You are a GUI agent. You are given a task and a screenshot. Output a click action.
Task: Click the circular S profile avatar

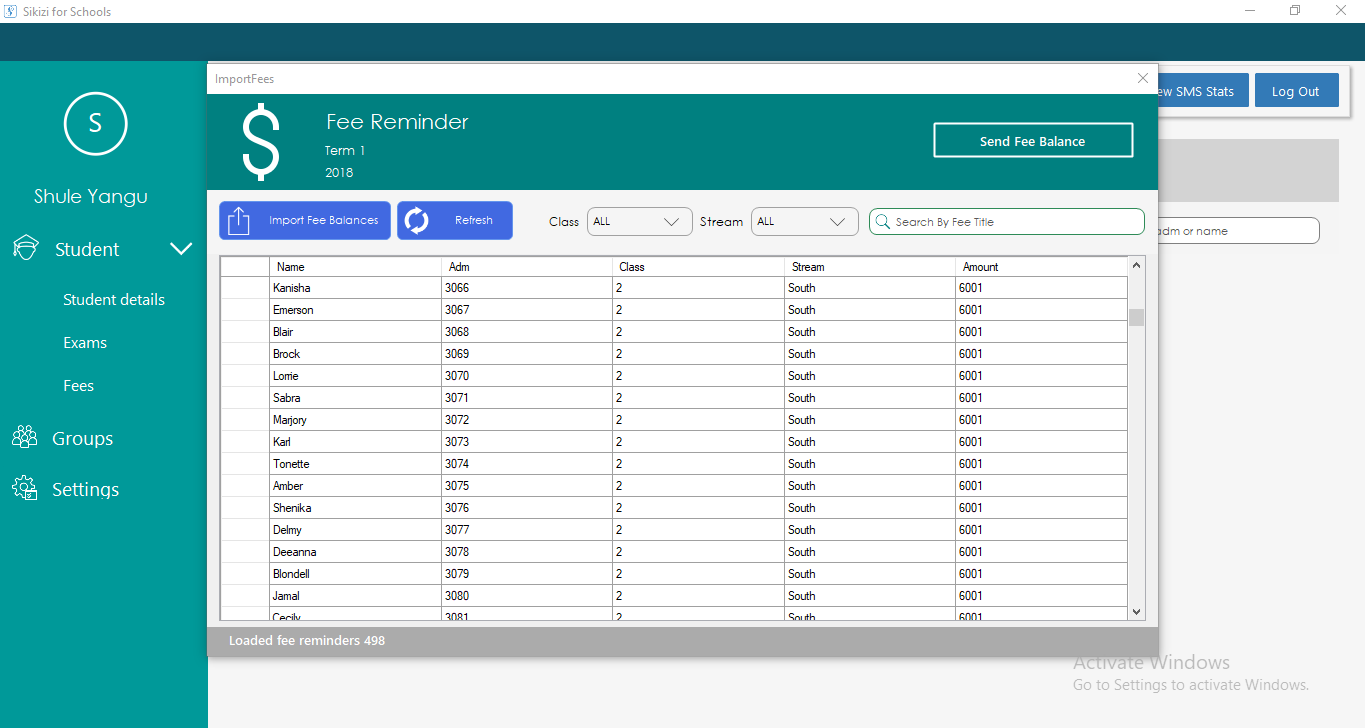click(95, 123)
